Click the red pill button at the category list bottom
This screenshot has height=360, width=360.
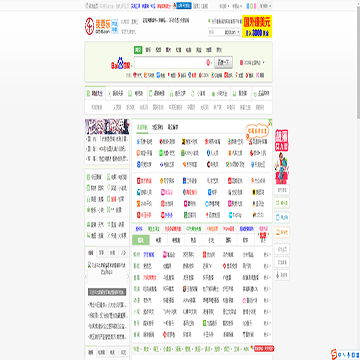[264, 348]
